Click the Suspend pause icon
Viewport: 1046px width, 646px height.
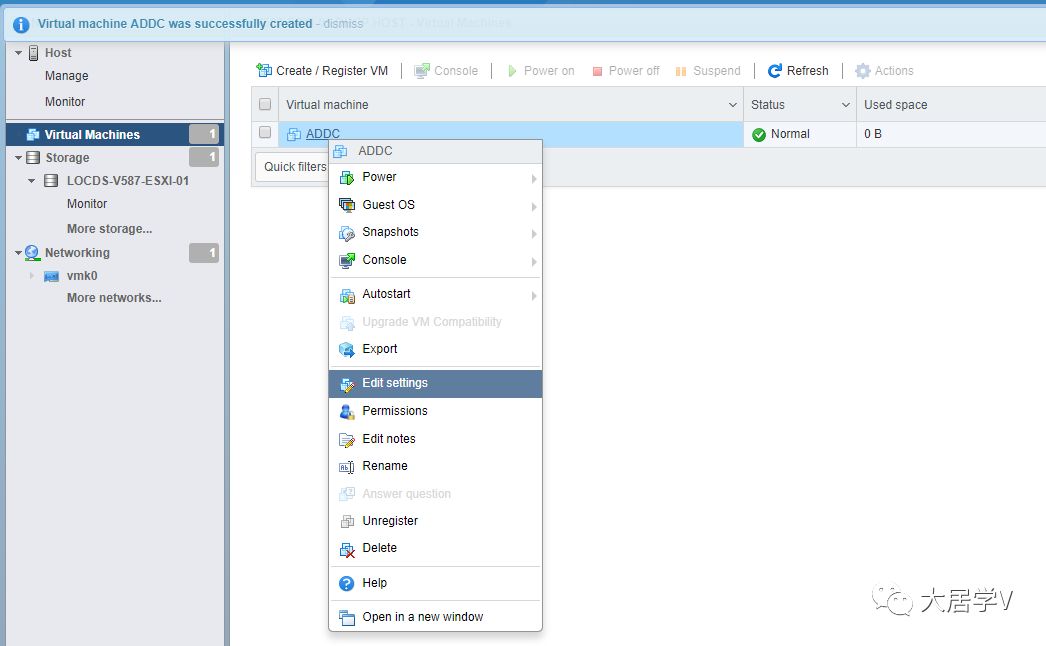click(681, 71)
